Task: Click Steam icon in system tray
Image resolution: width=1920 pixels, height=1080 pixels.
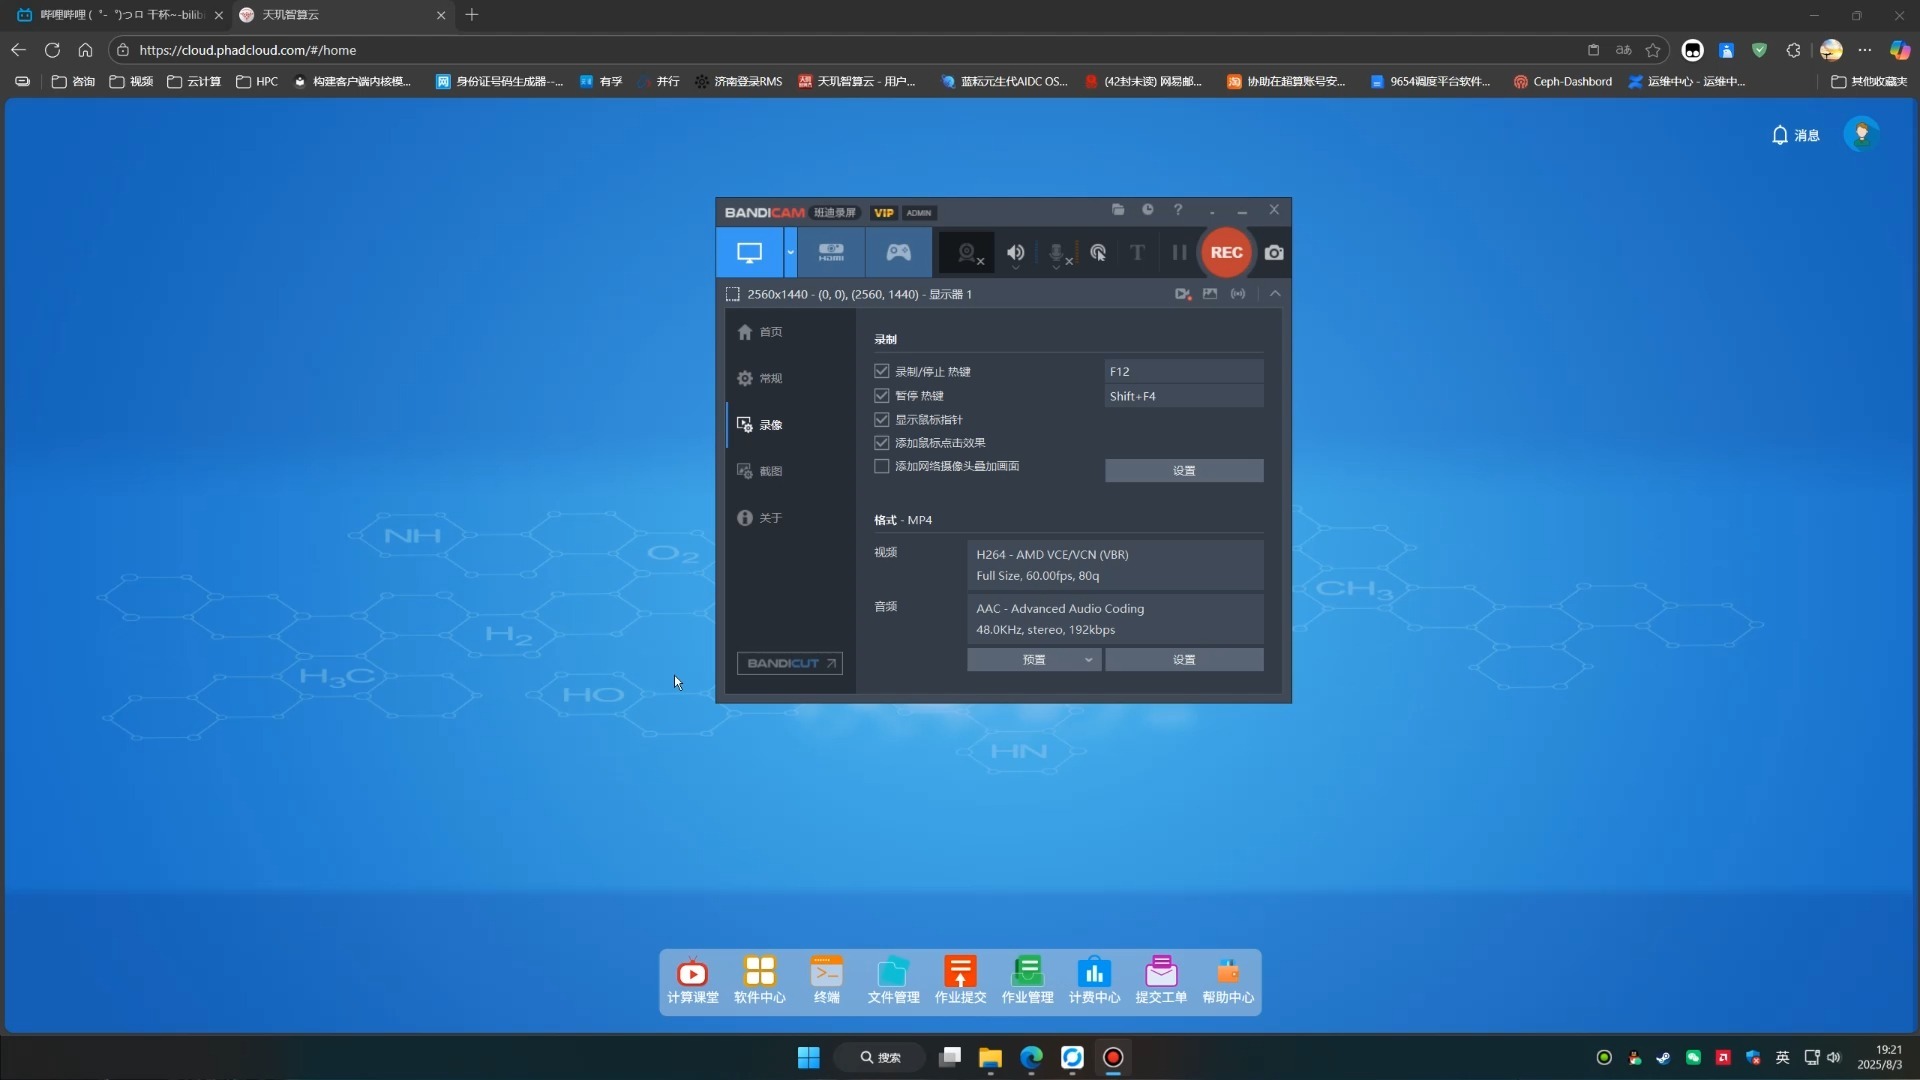Action: (x=1663, y=1058)
